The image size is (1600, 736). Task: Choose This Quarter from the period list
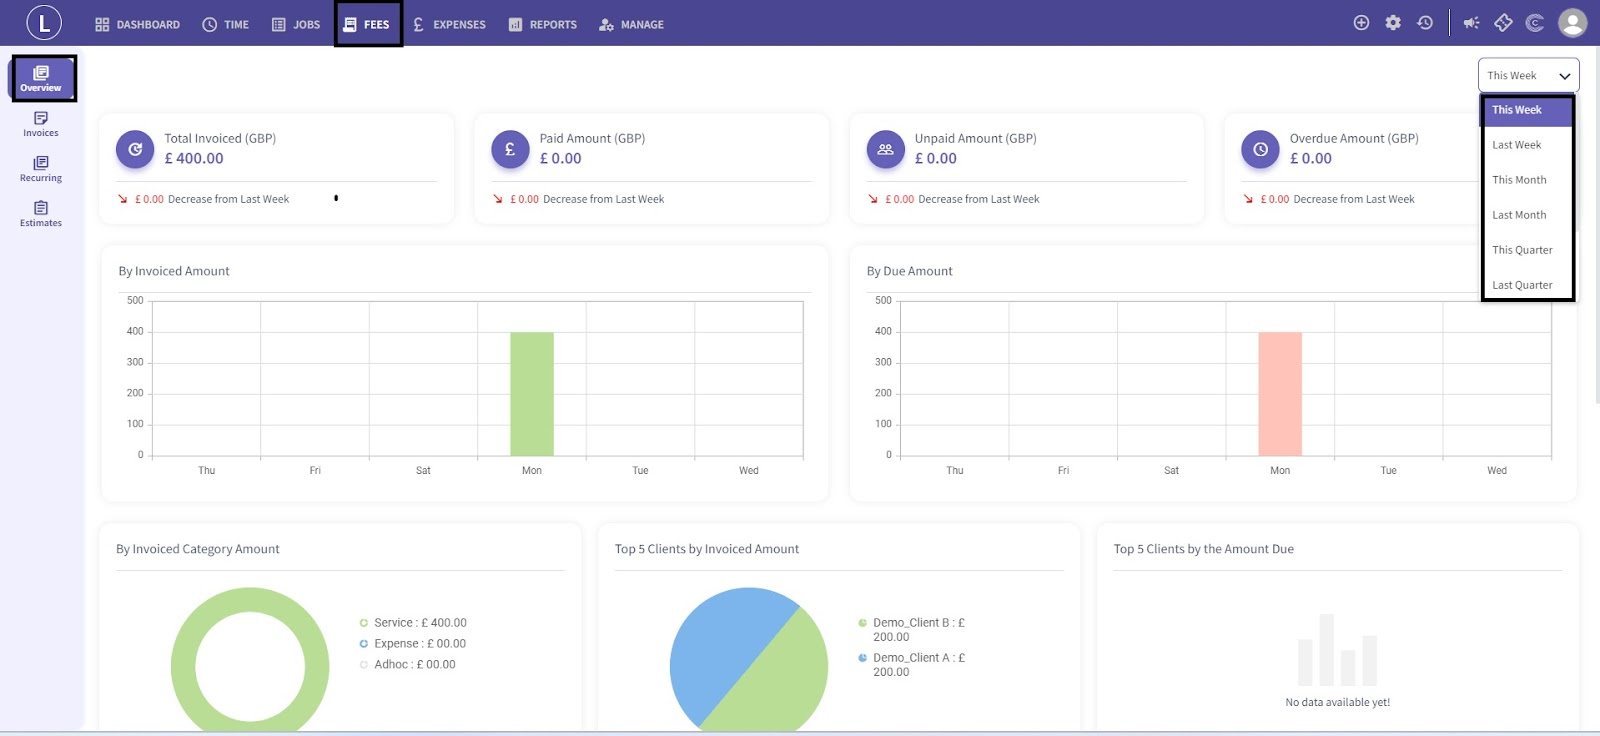[1527, 250]
